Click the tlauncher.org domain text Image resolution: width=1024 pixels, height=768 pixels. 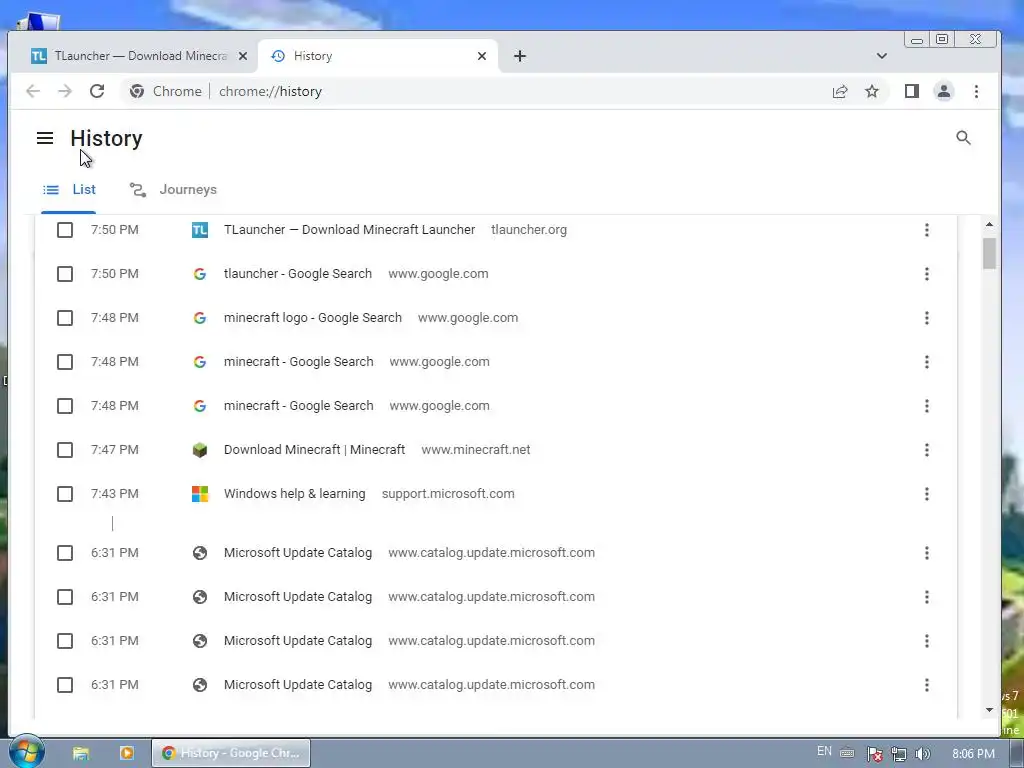(529, 230)
